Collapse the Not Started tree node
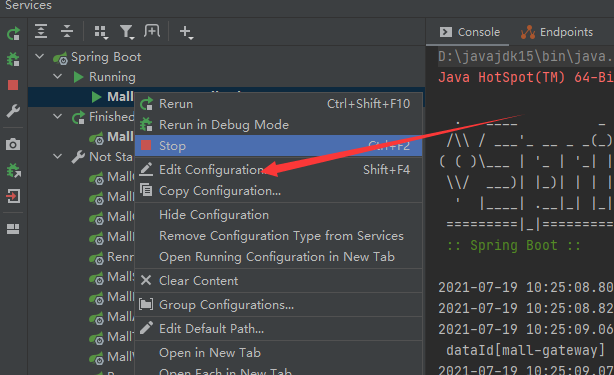614x375 pixels. (58, 157)
